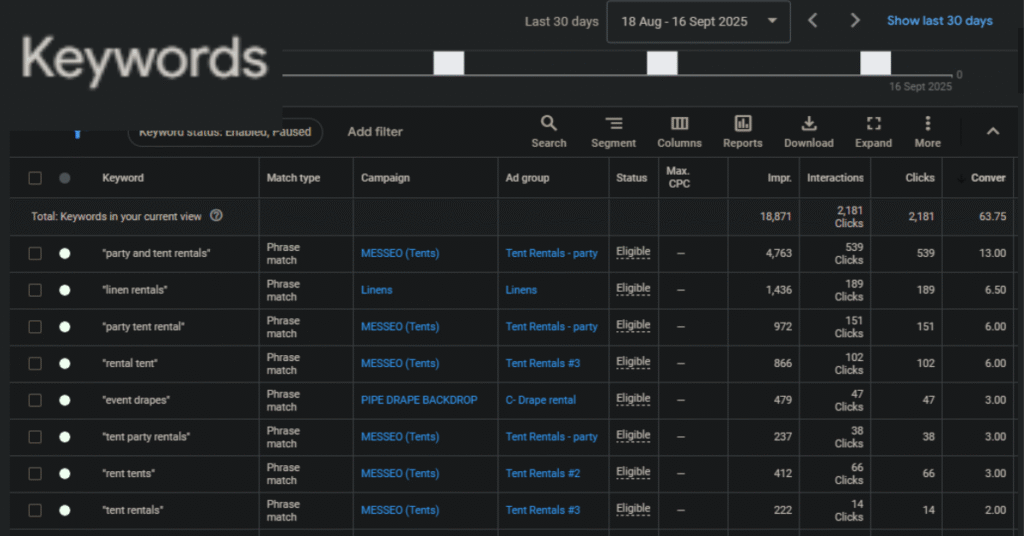
Task: Toggle status dot for "party and tent rentals"
Action: [65, 253]
